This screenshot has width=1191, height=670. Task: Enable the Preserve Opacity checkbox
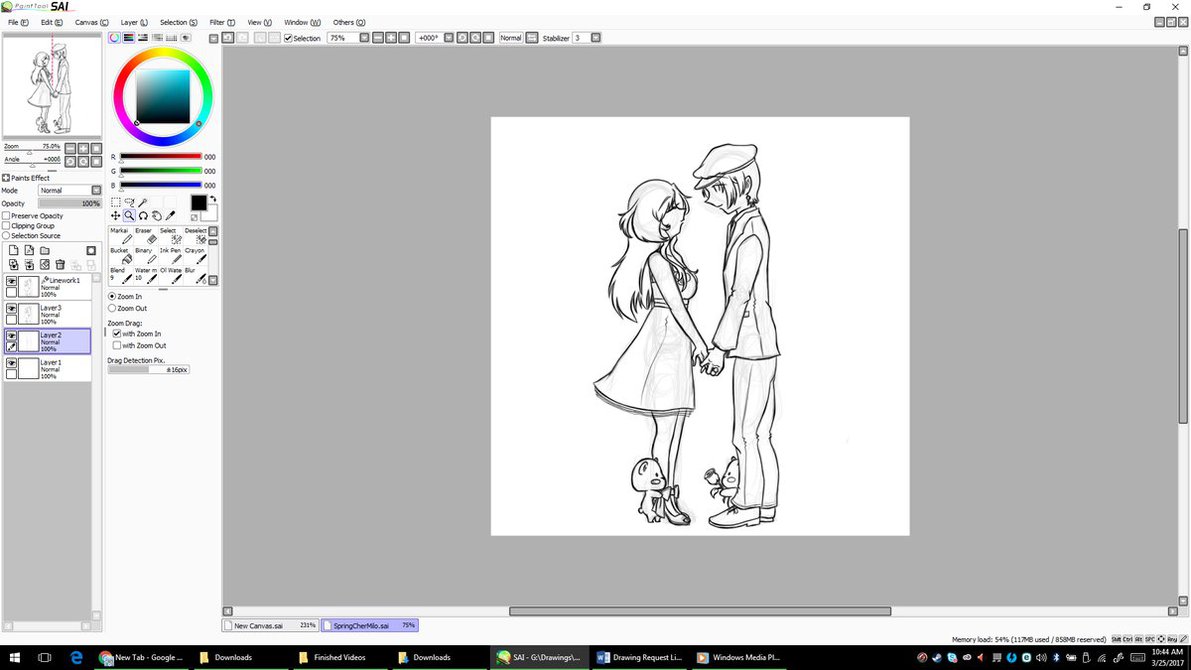point(6,216)
